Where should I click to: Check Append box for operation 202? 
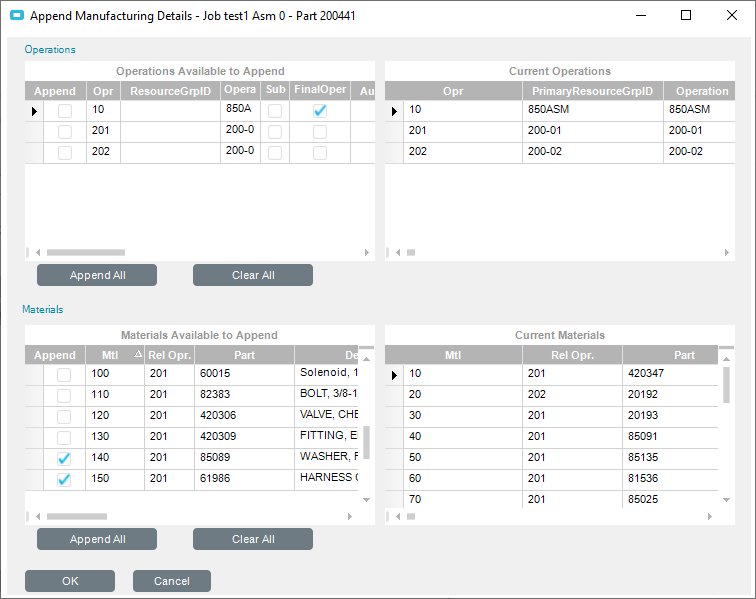65,153
